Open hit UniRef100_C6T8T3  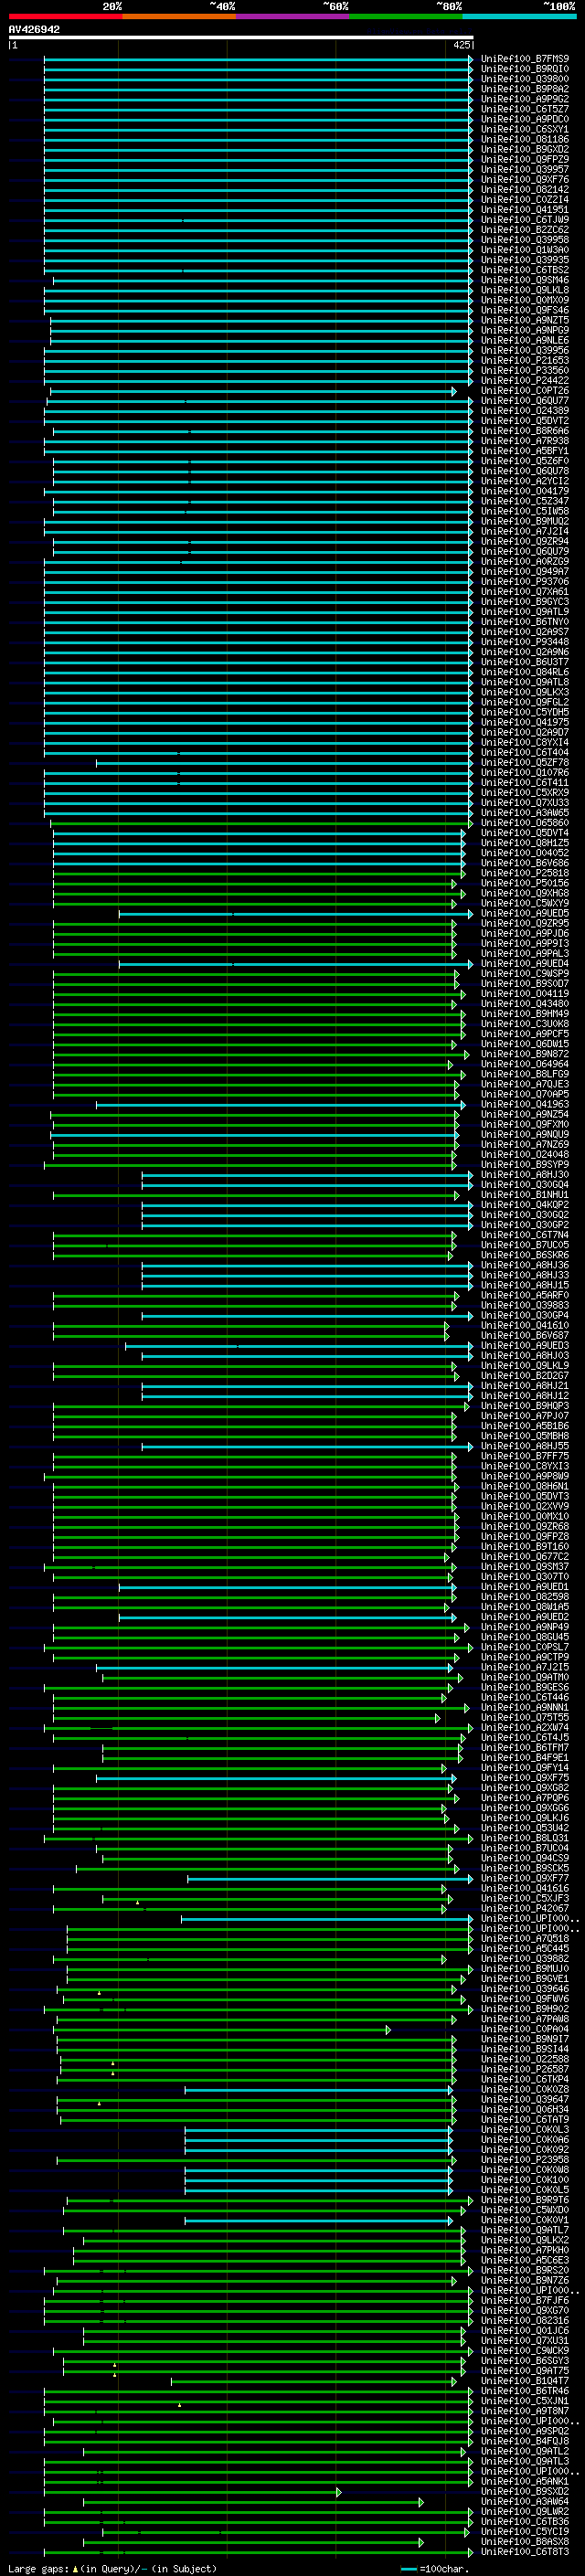point(525,2551)
